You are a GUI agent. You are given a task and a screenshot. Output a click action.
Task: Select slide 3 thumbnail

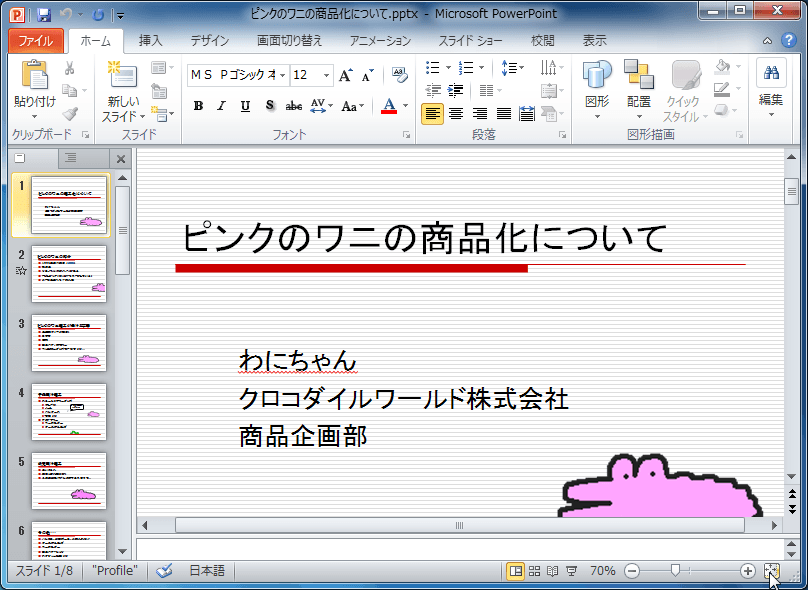pos(69,343)
